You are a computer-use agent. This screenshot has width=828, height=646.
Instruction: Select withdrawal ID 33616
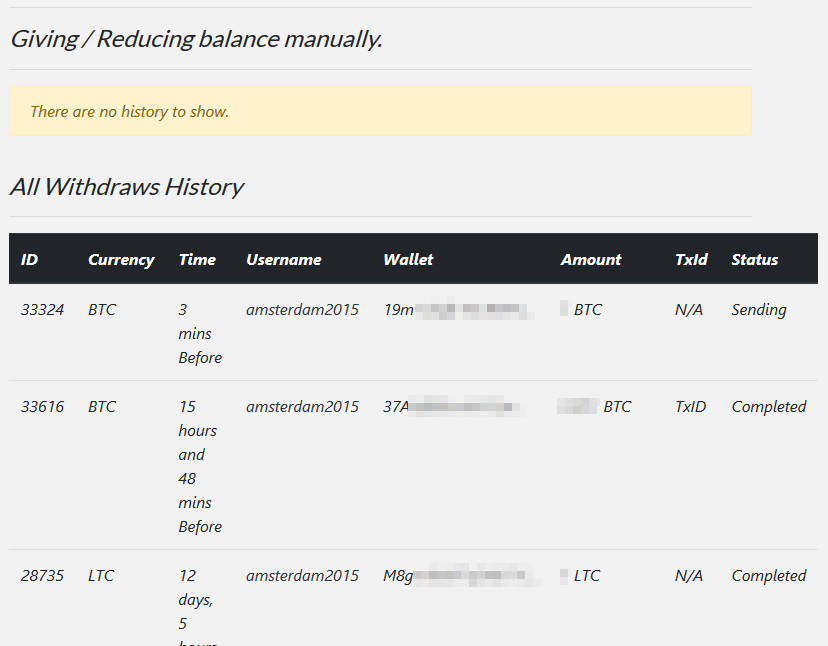tap(42, 407)
